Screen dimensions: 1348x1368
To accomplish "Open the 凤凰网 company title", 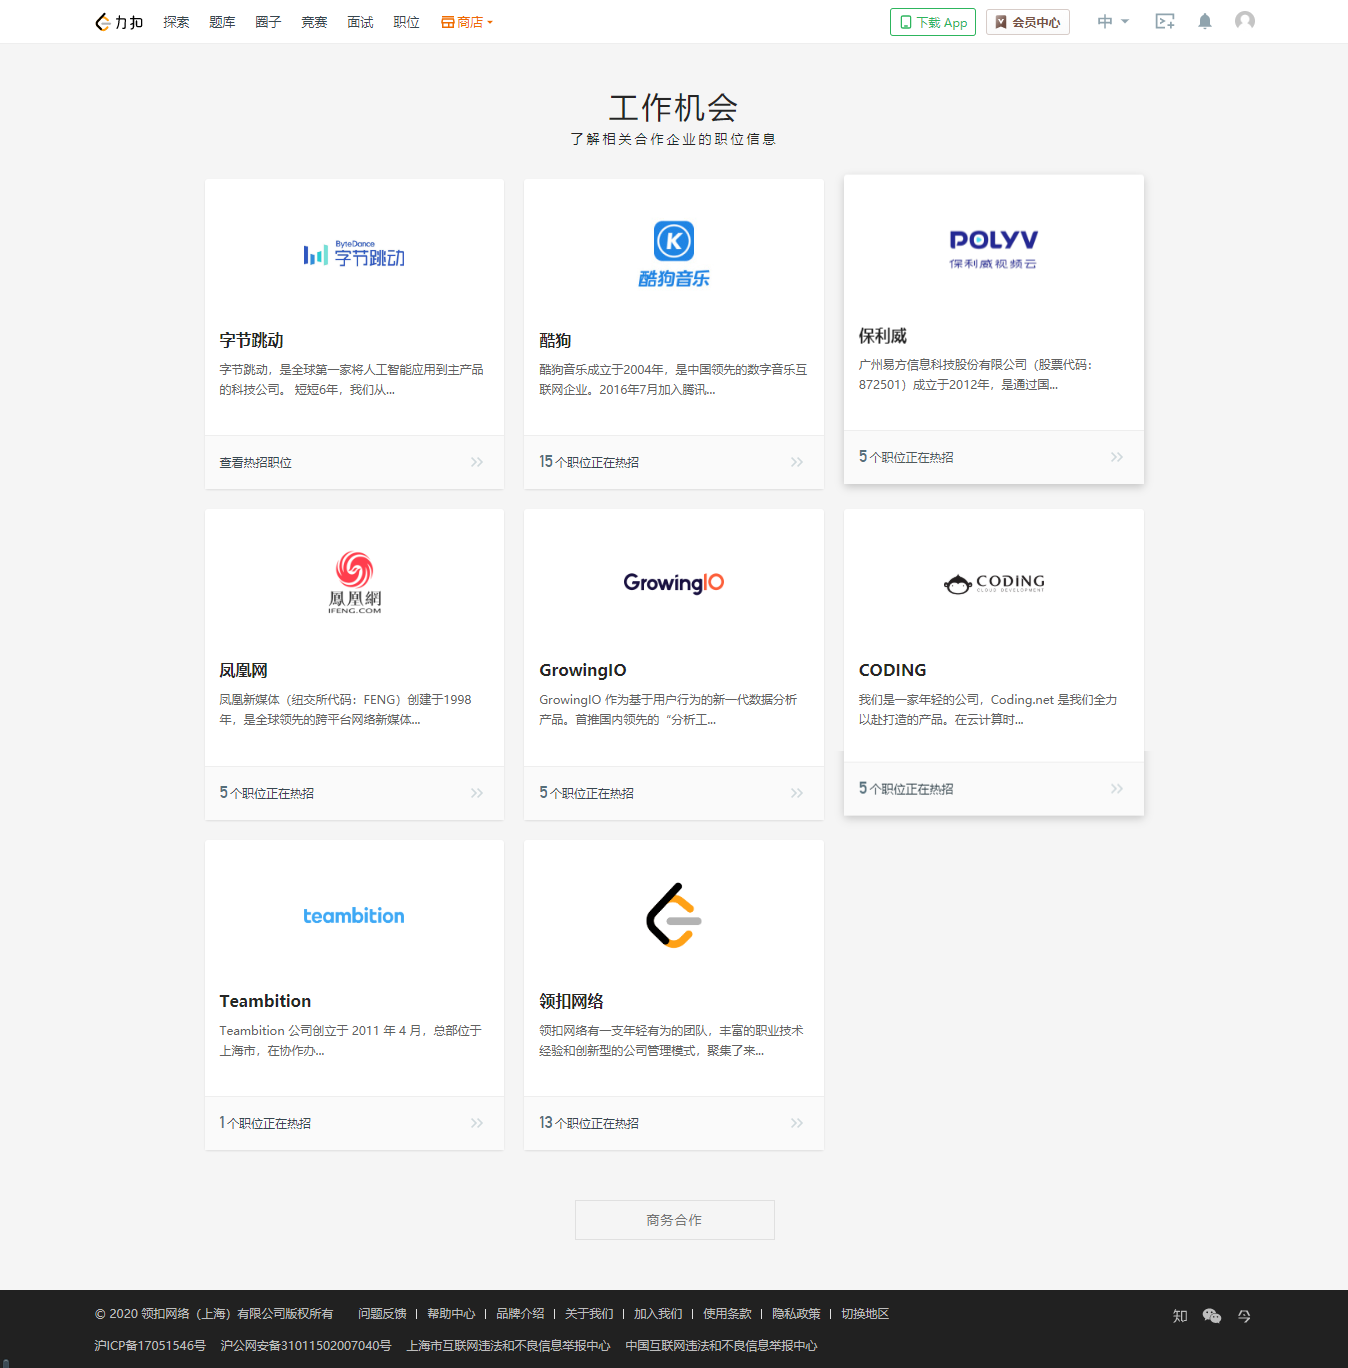I will click(x=243, y=670).
